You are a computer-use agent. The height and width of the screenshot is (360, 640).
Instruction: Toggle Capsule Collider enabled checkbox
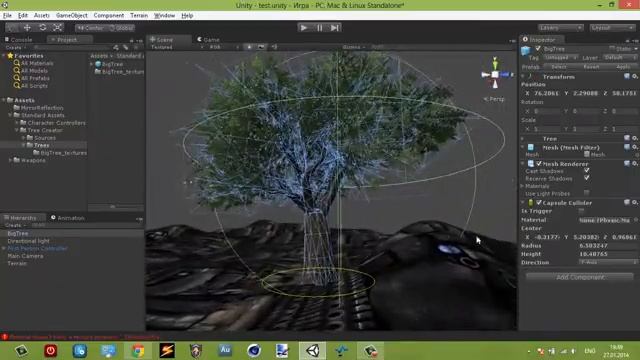(x=539, y=202)
